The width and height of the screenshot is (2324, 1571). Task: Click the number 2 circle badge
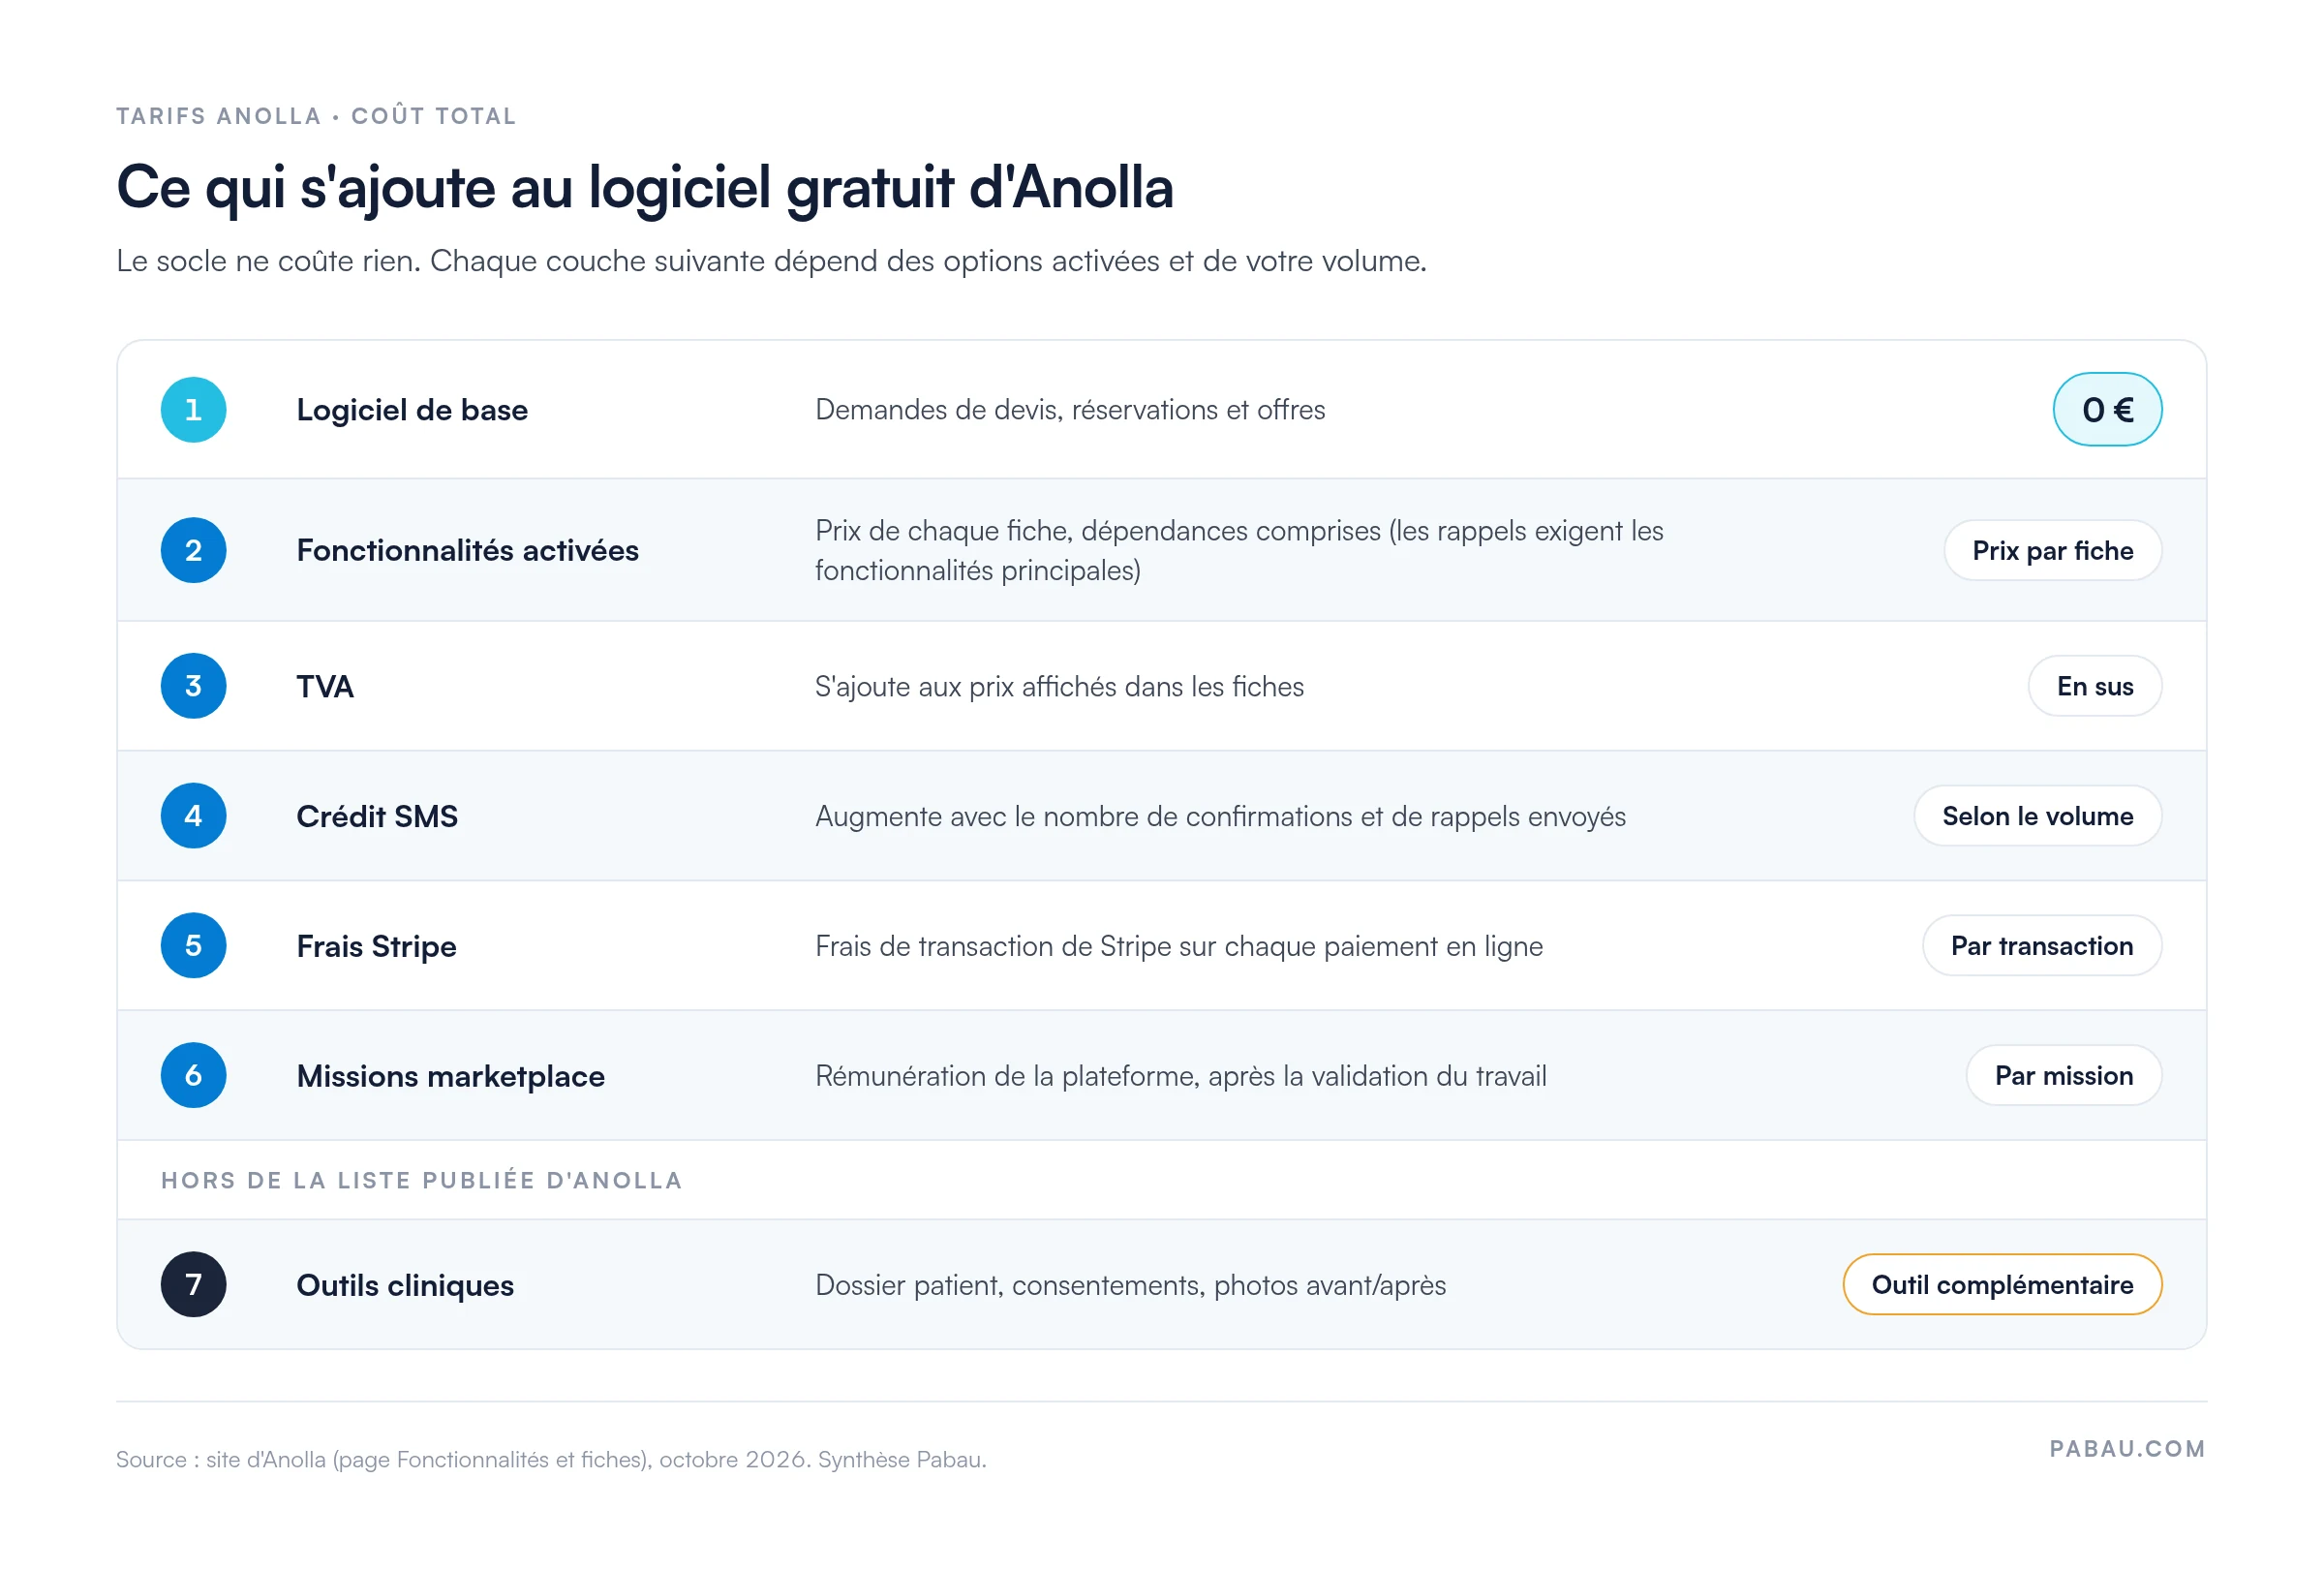point(193,550)
